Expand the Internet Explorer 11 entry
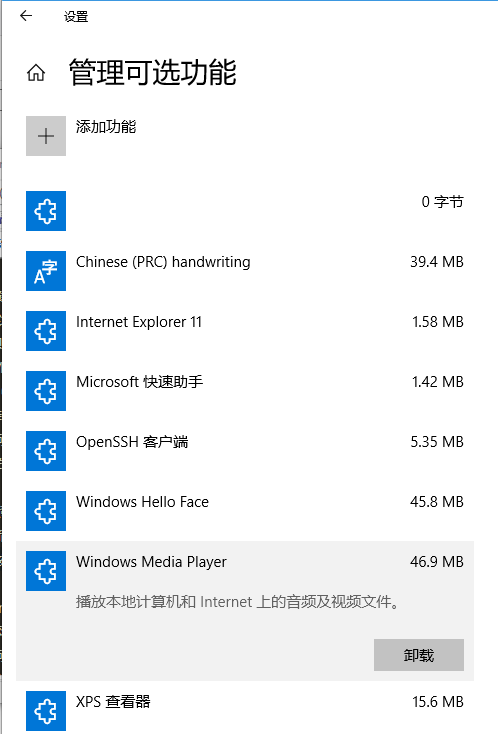 click(x=245, y=330)
